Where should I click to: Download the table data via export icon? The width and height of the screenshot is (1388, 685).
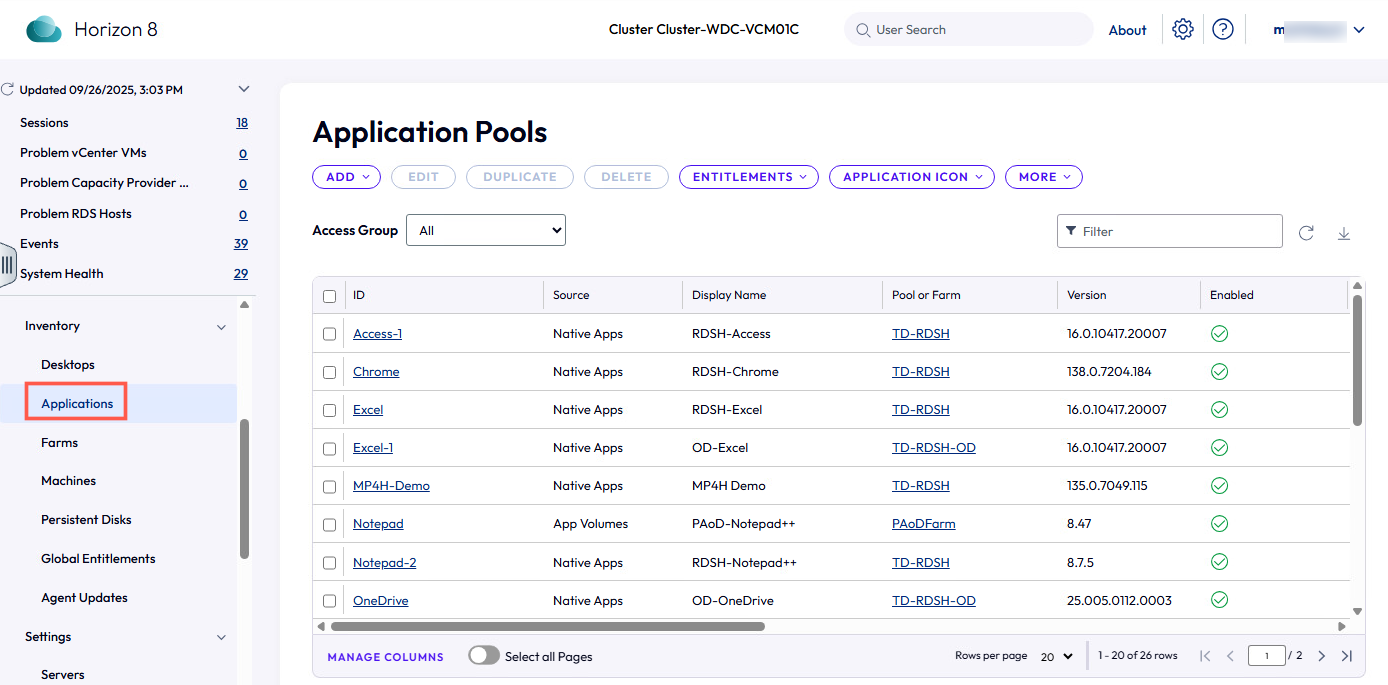pos(1344,232)
